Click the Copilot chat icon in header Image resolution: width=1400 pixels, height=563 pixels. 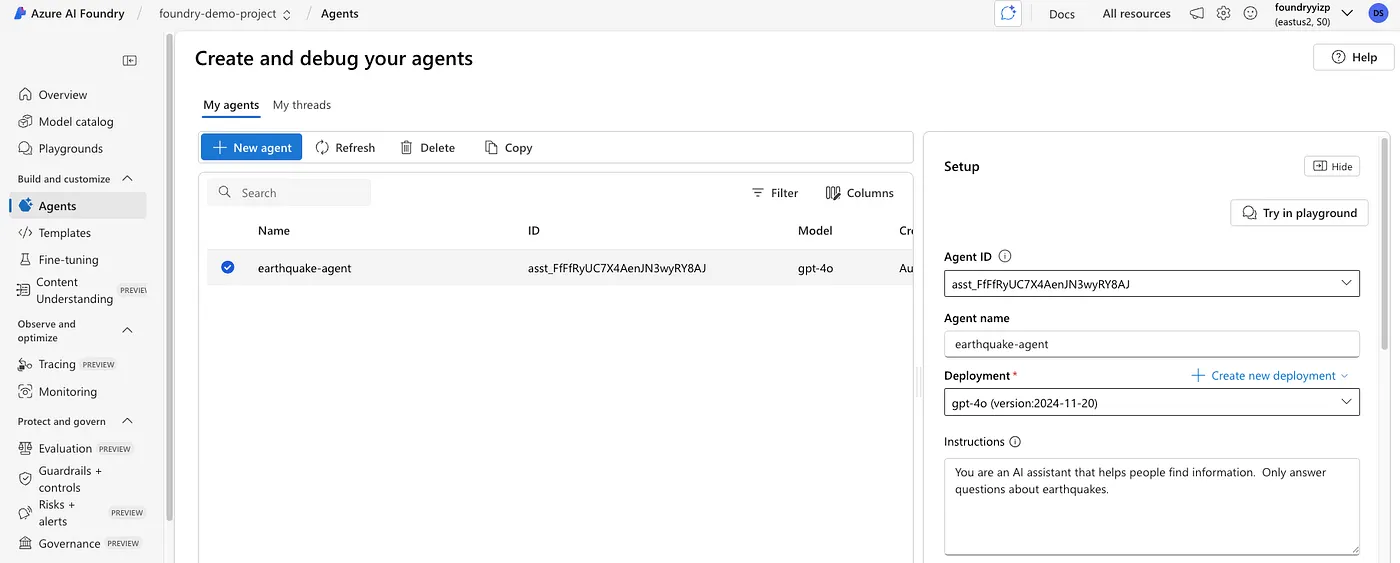click(x=1008, y=14)
